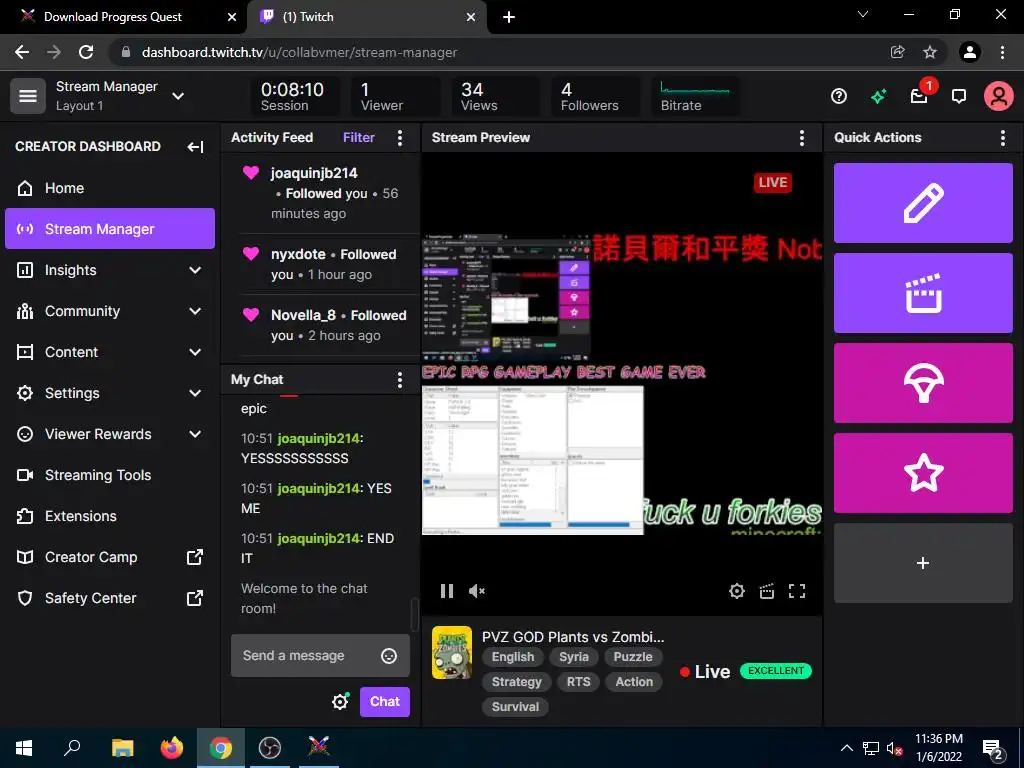Add a new quick action tile

point(923,563)
